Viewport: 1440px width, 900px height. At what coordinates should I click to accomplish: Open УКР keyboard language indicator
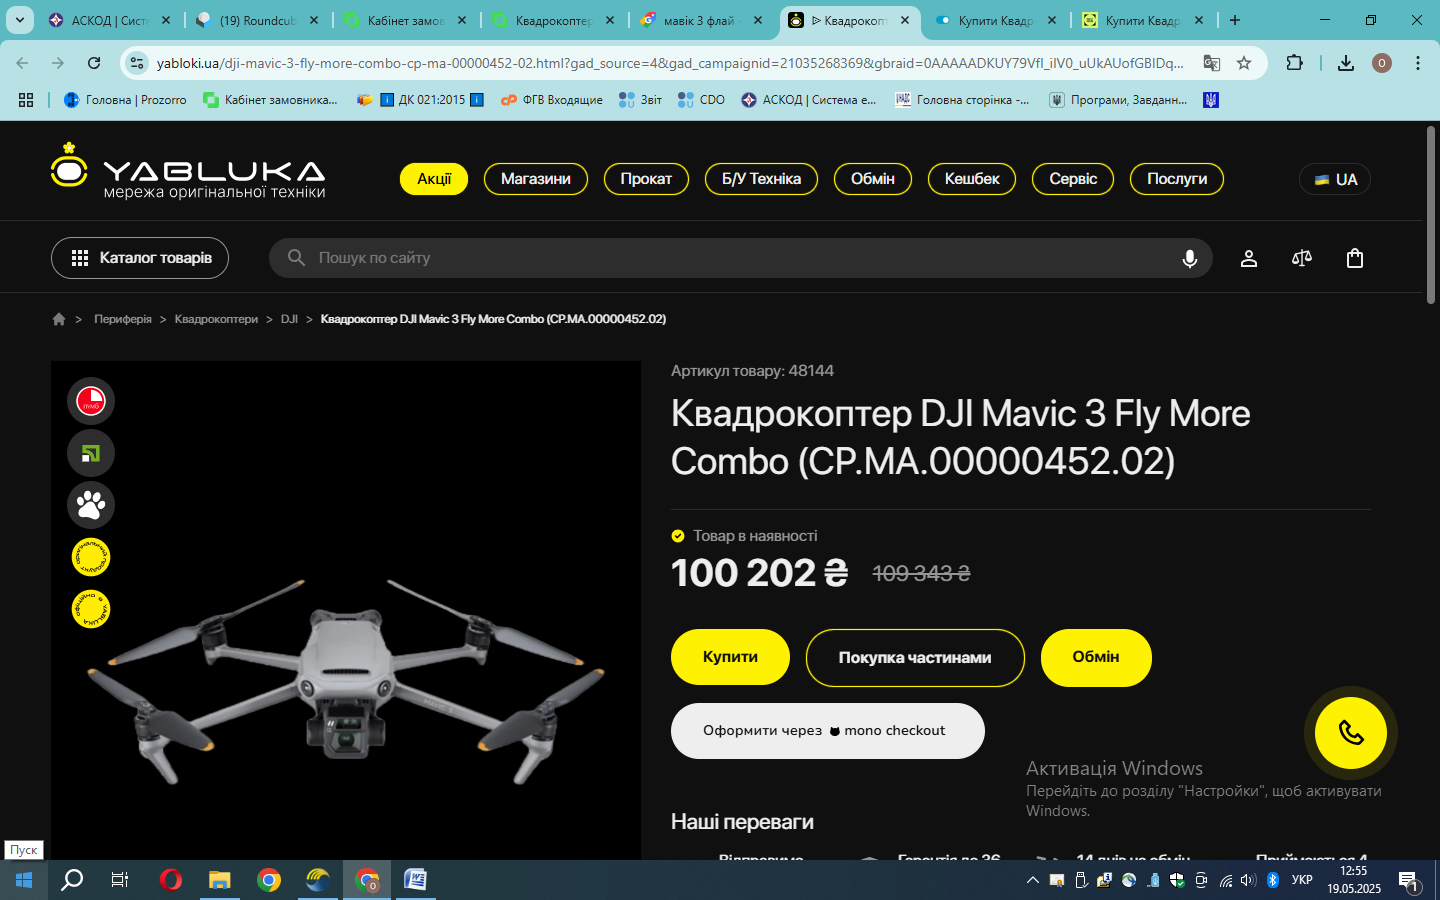(1302, 880)
